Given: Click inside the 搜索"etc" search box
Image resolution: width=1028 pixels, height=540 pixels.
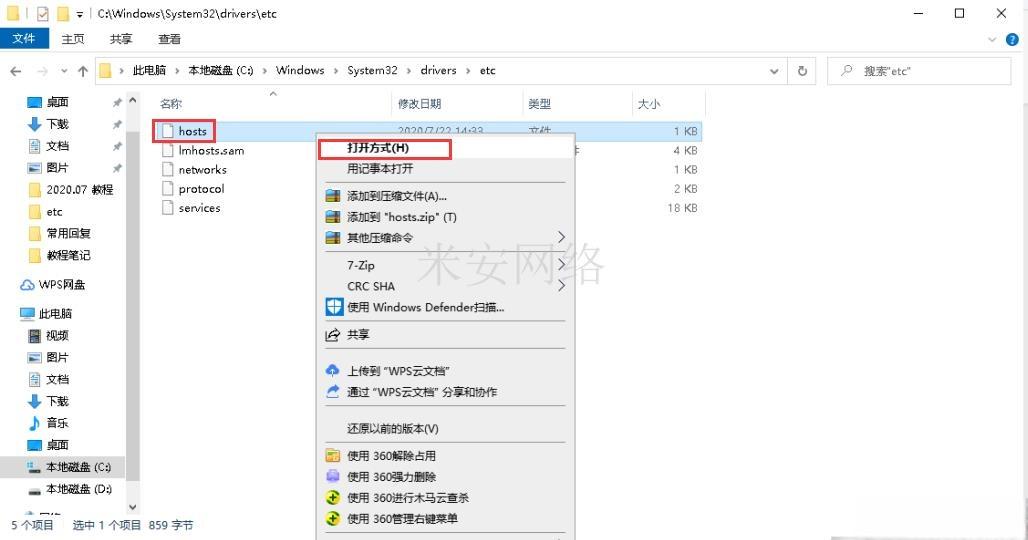Looking at the screenshot, I should pos(919,71).
